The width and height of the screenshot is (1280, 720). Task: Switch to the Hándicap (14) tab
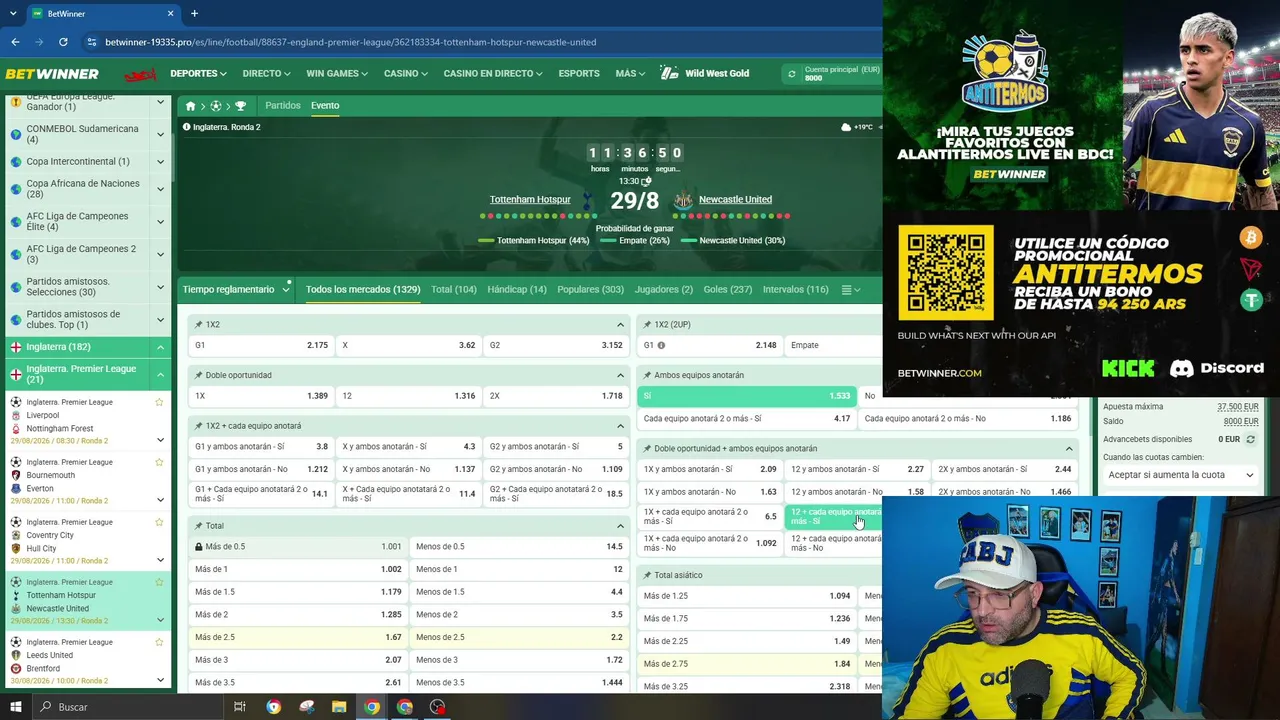tap(517, 290)
